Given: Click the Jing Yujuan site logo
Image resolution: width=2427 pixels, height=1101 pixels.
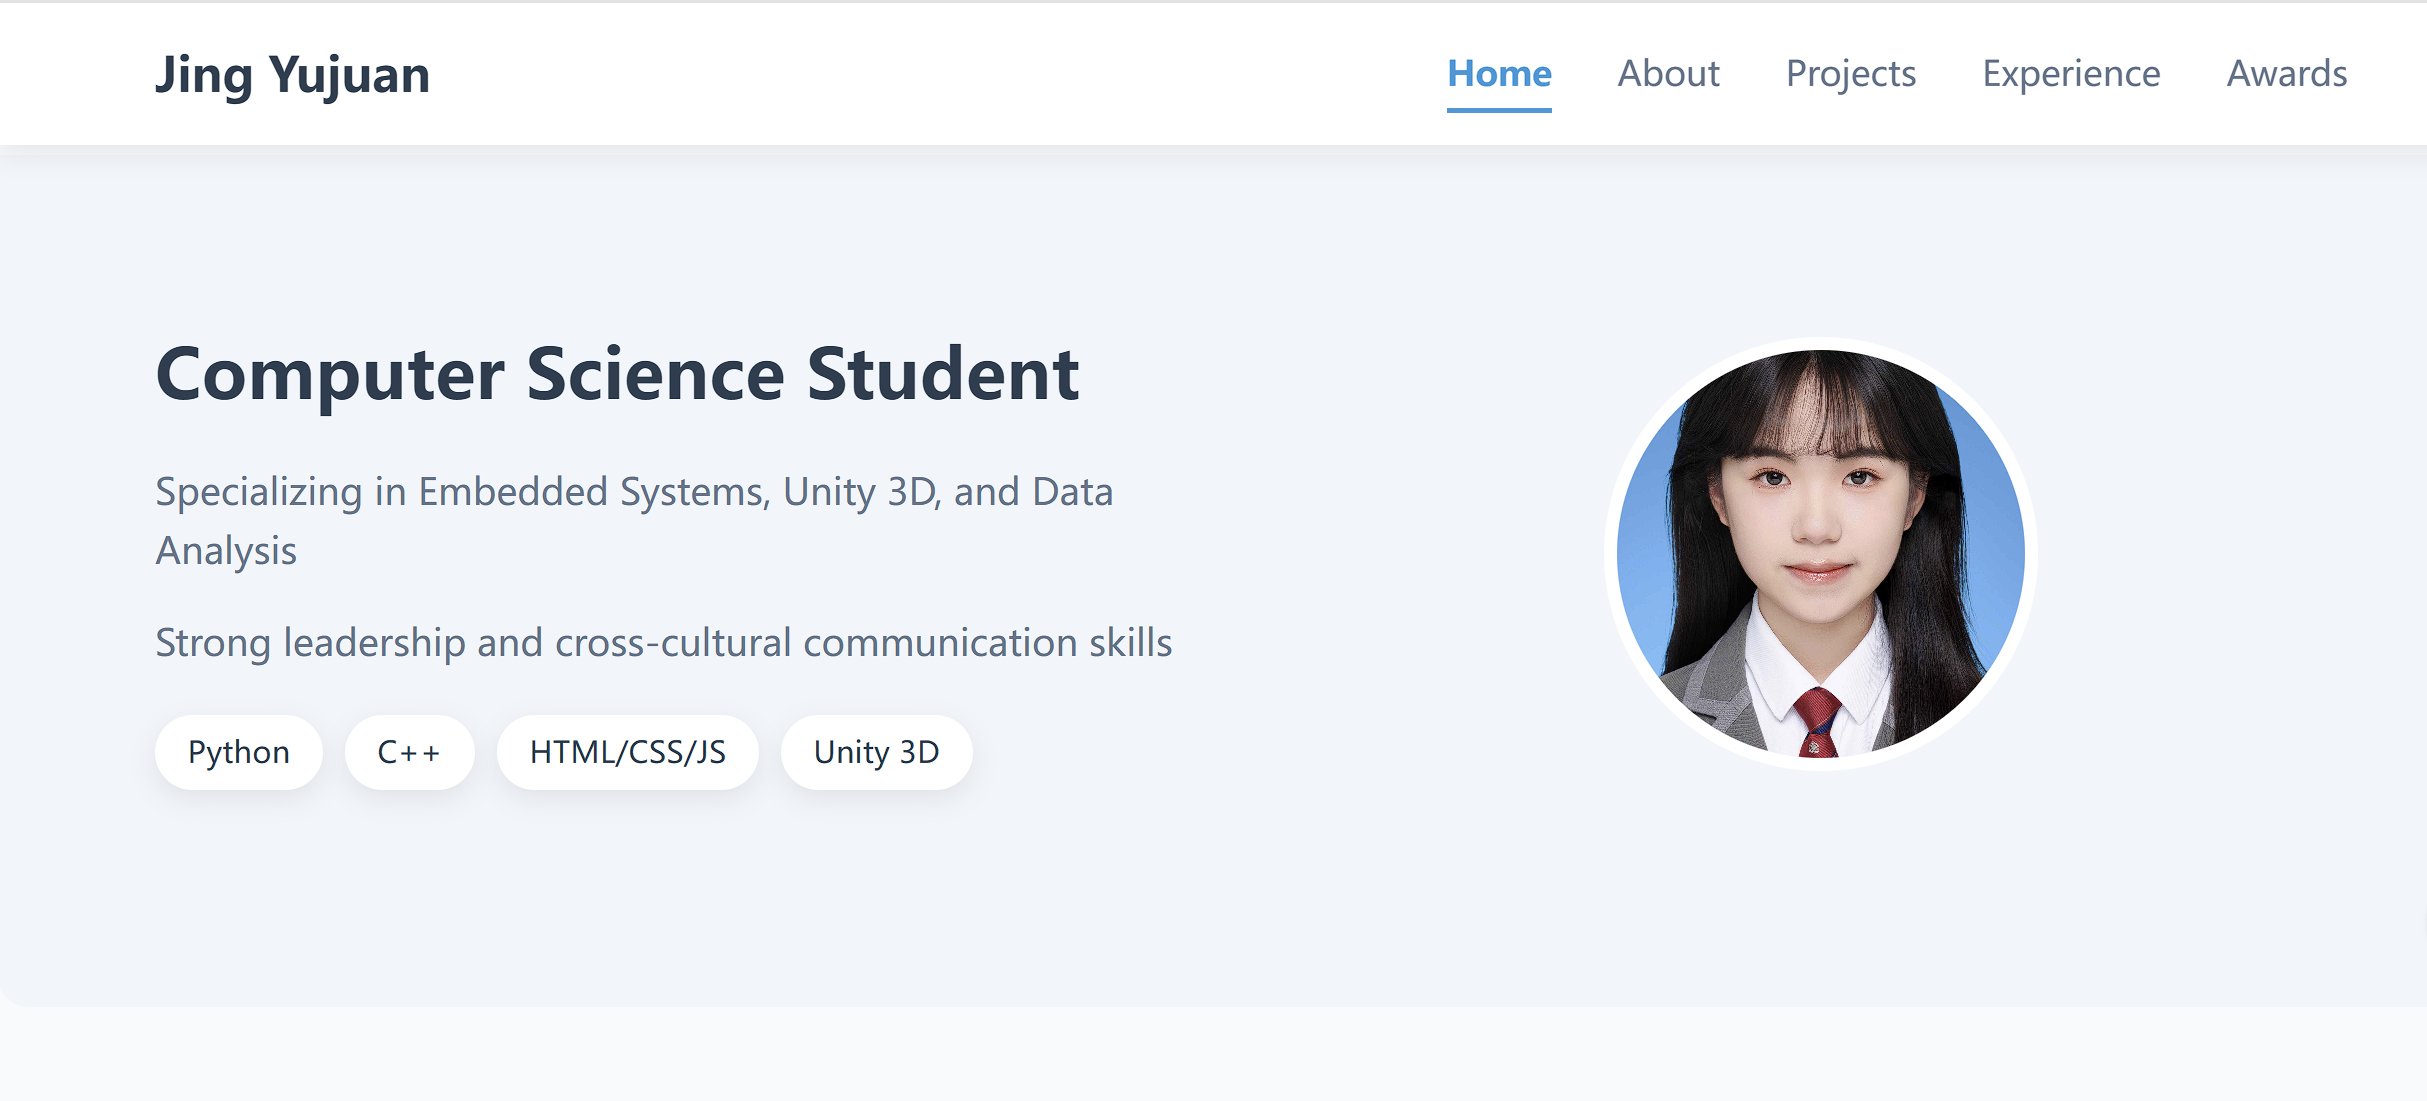Looking at the screenshot, I should pyautogui.click(x=292, y=75).
